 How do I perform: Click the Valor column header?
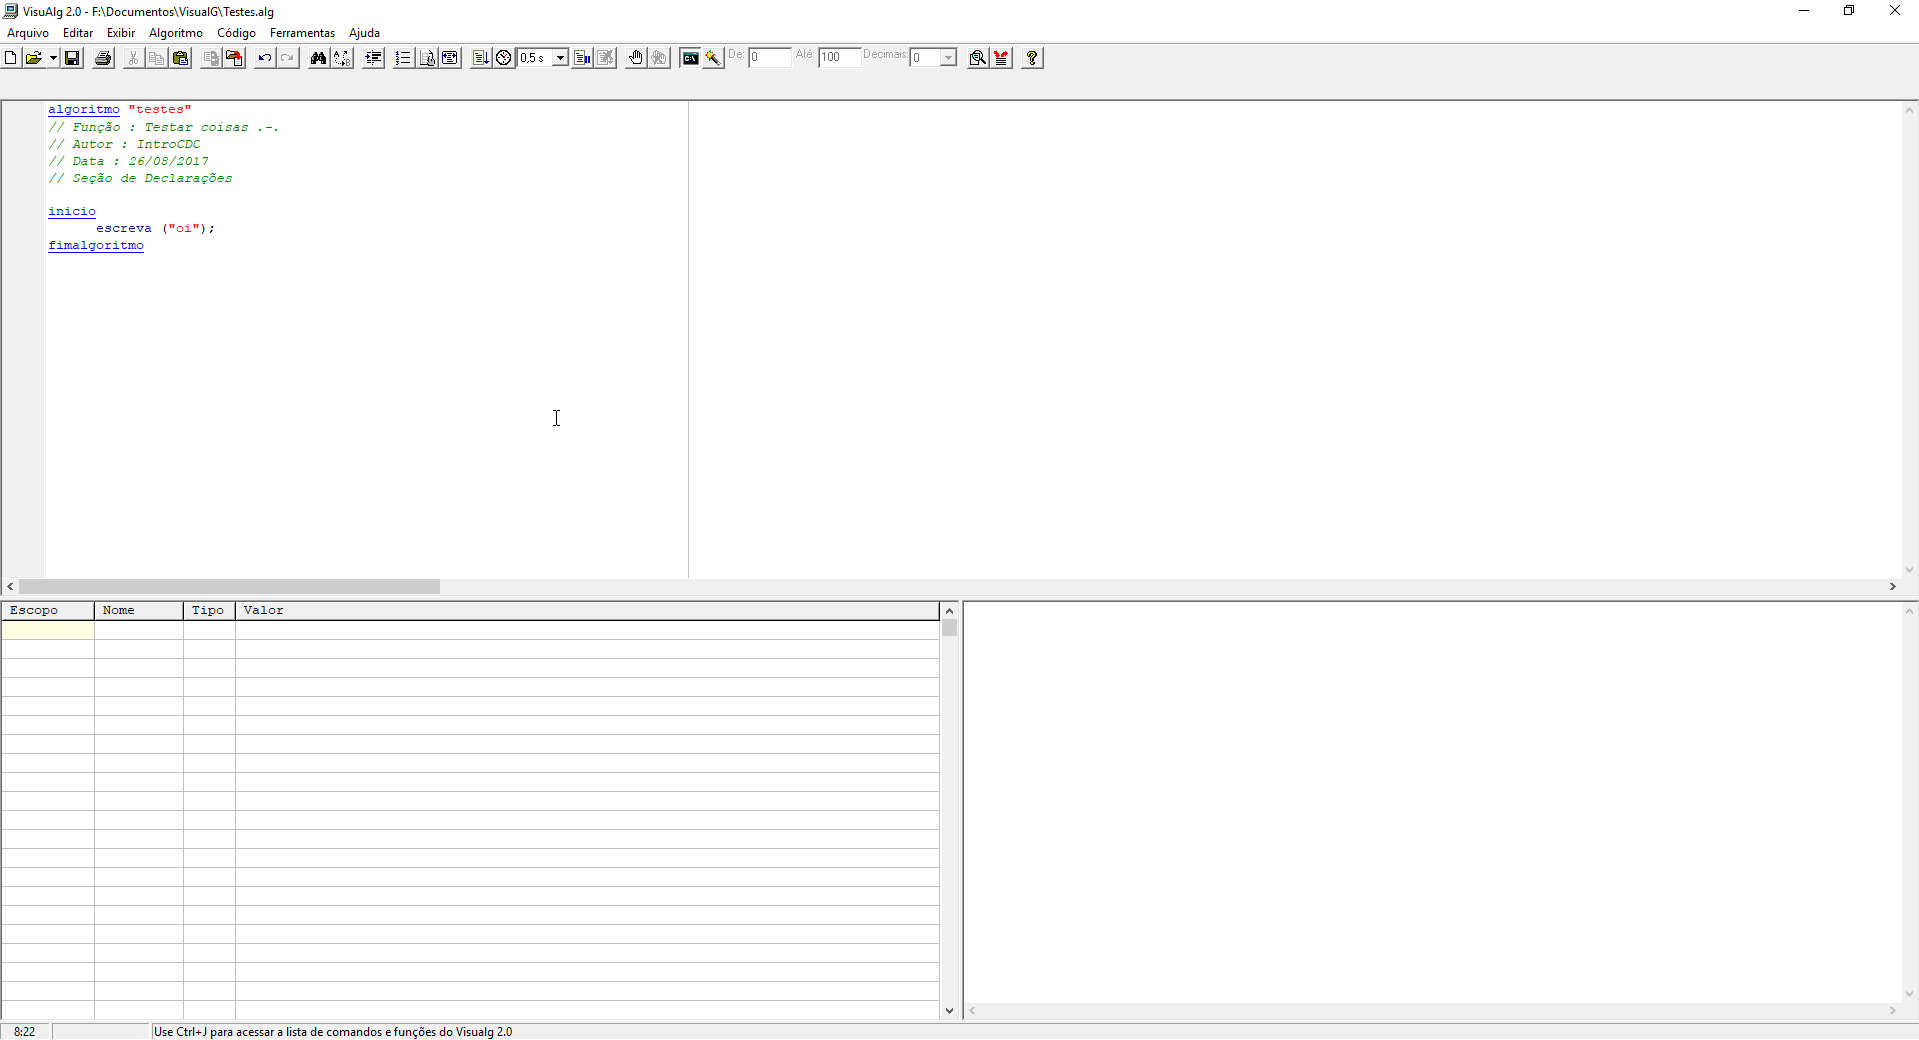(x=587, y=611)
